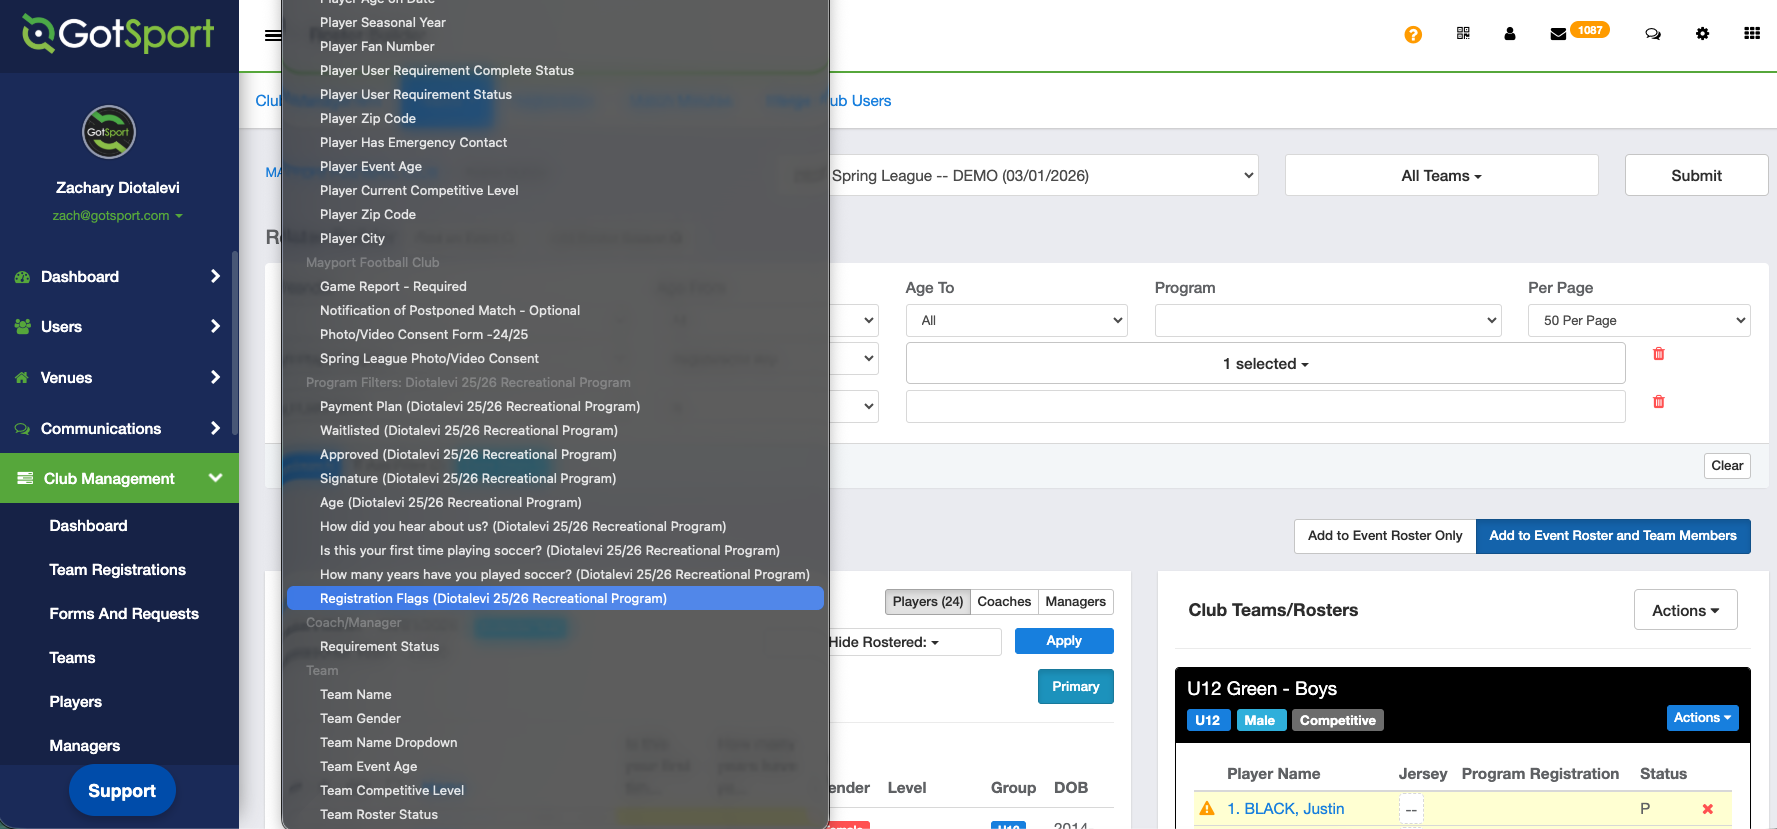Screen dimensions: 1777x829
Task: Expand the All Teams dropdown
Action: click(1440, 176)
